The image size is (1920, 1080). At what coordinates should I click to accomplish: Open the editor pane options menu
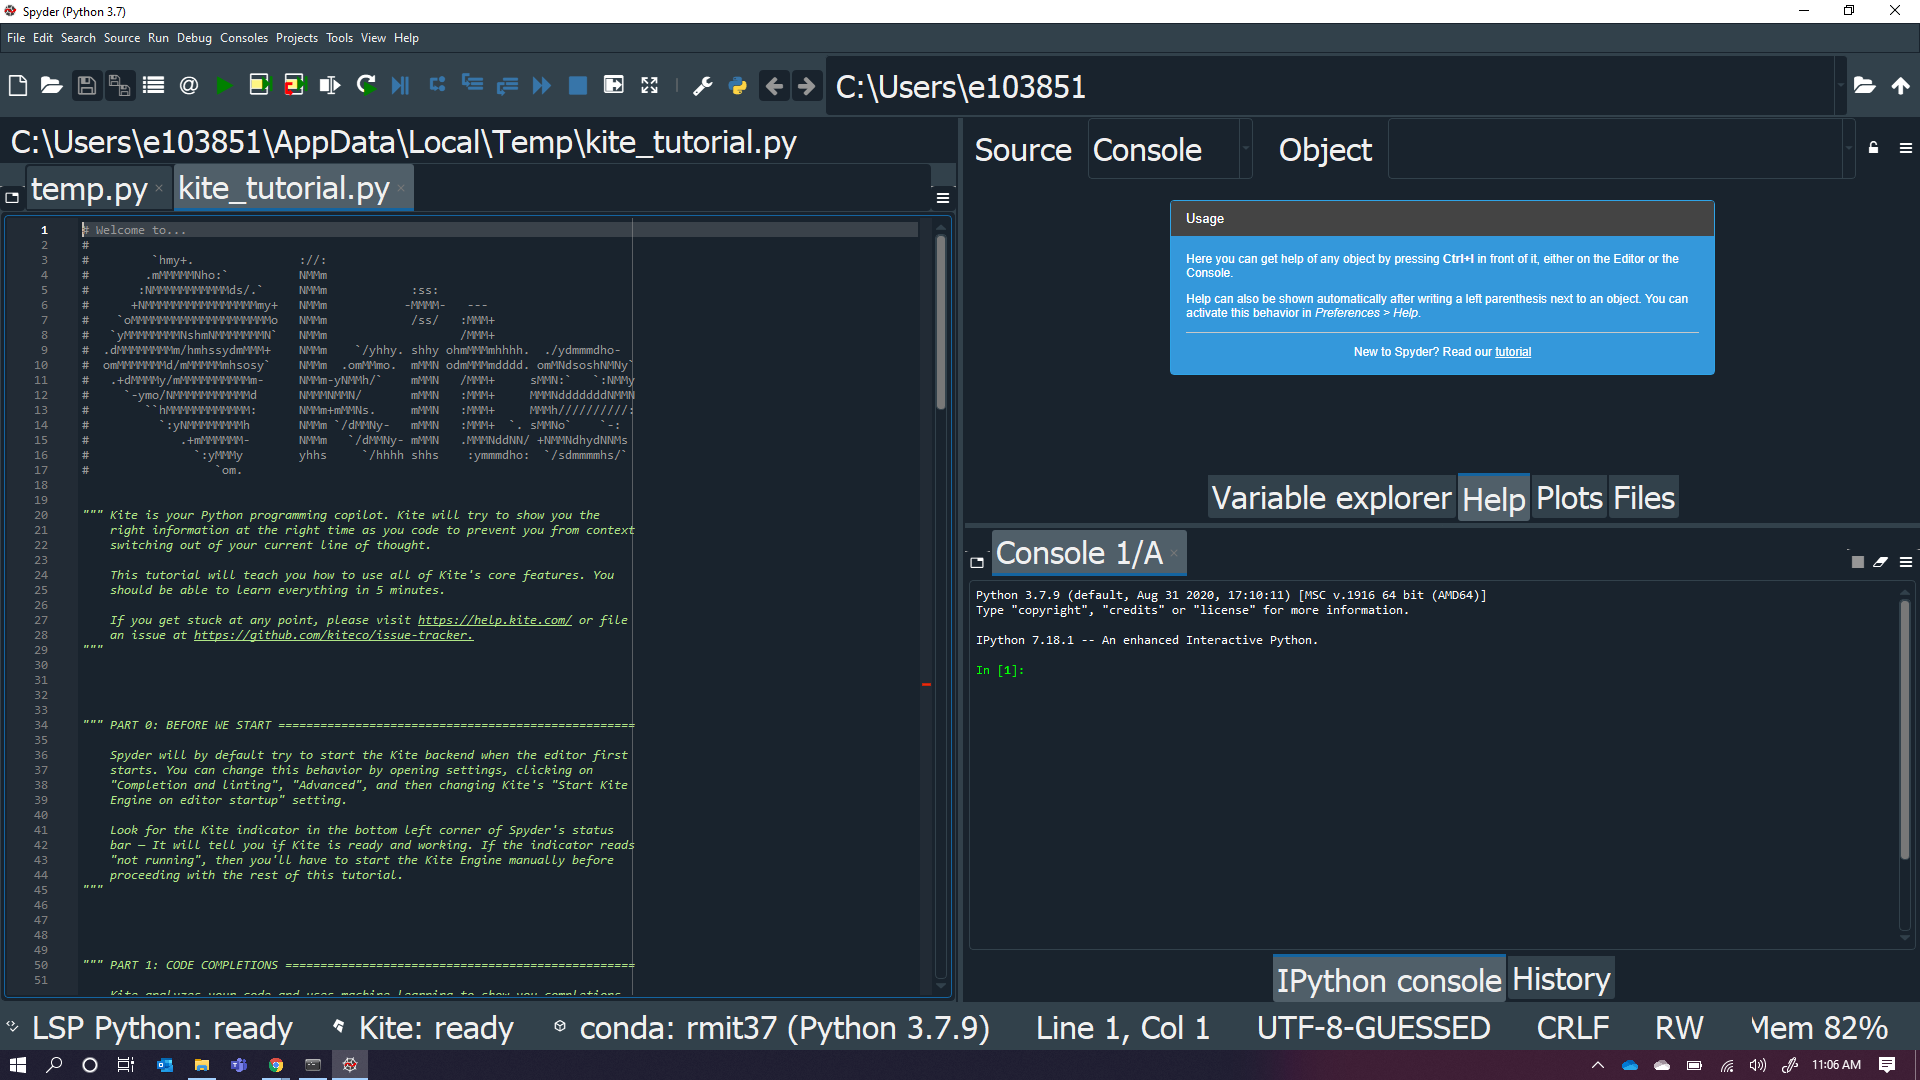click(x=942, y=198)
